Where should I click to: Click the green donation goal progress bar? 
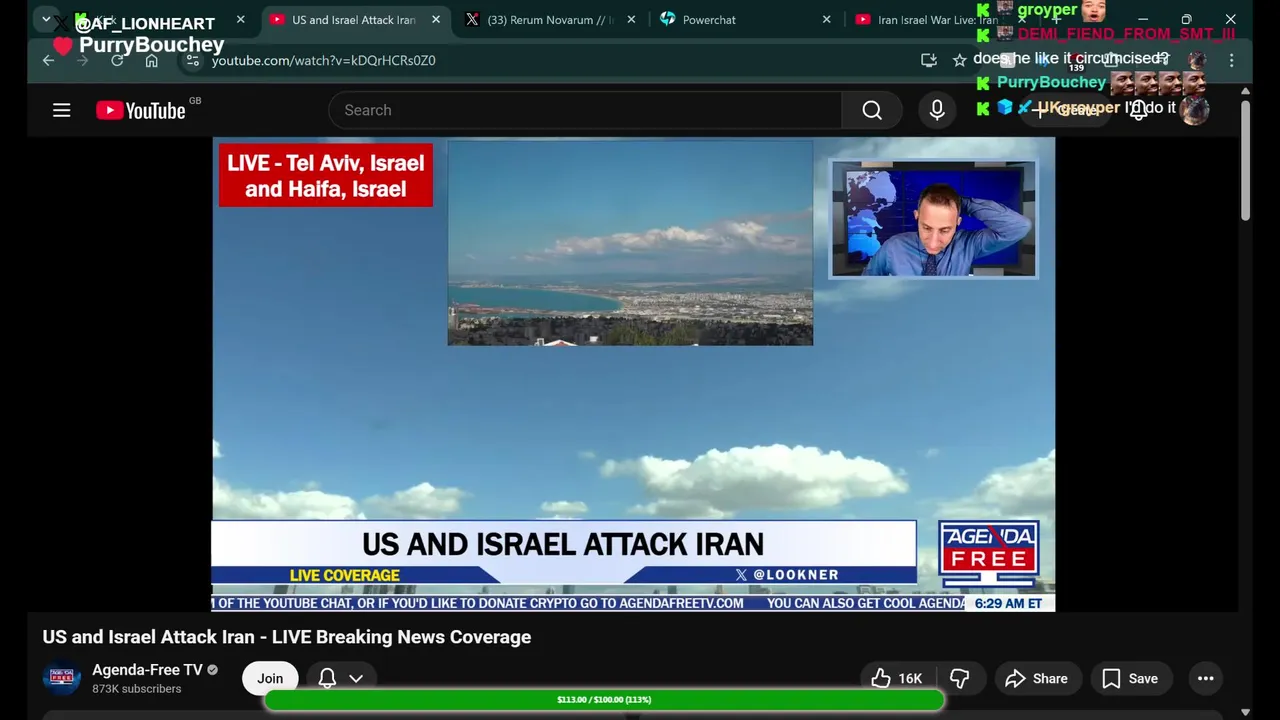coord(604,700)
